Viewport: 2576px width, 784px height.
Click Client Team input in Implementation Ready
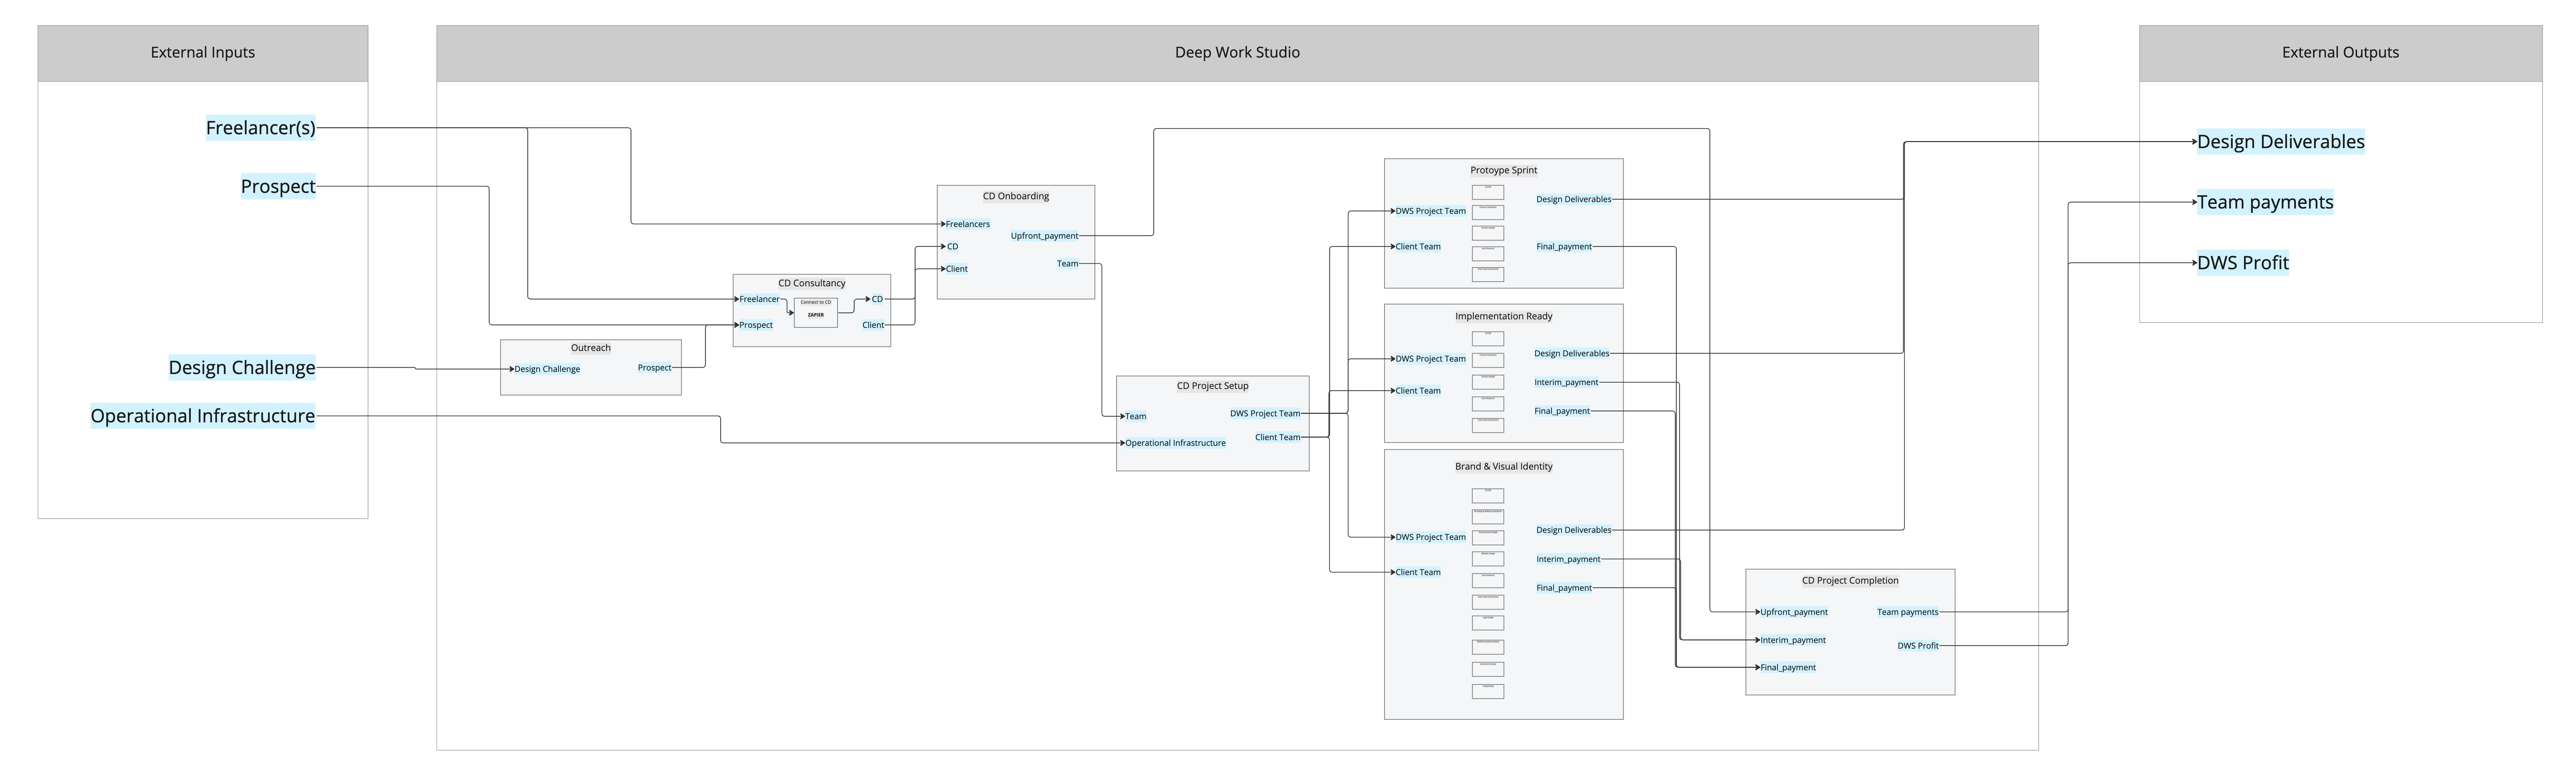[x=1418, y=391]
